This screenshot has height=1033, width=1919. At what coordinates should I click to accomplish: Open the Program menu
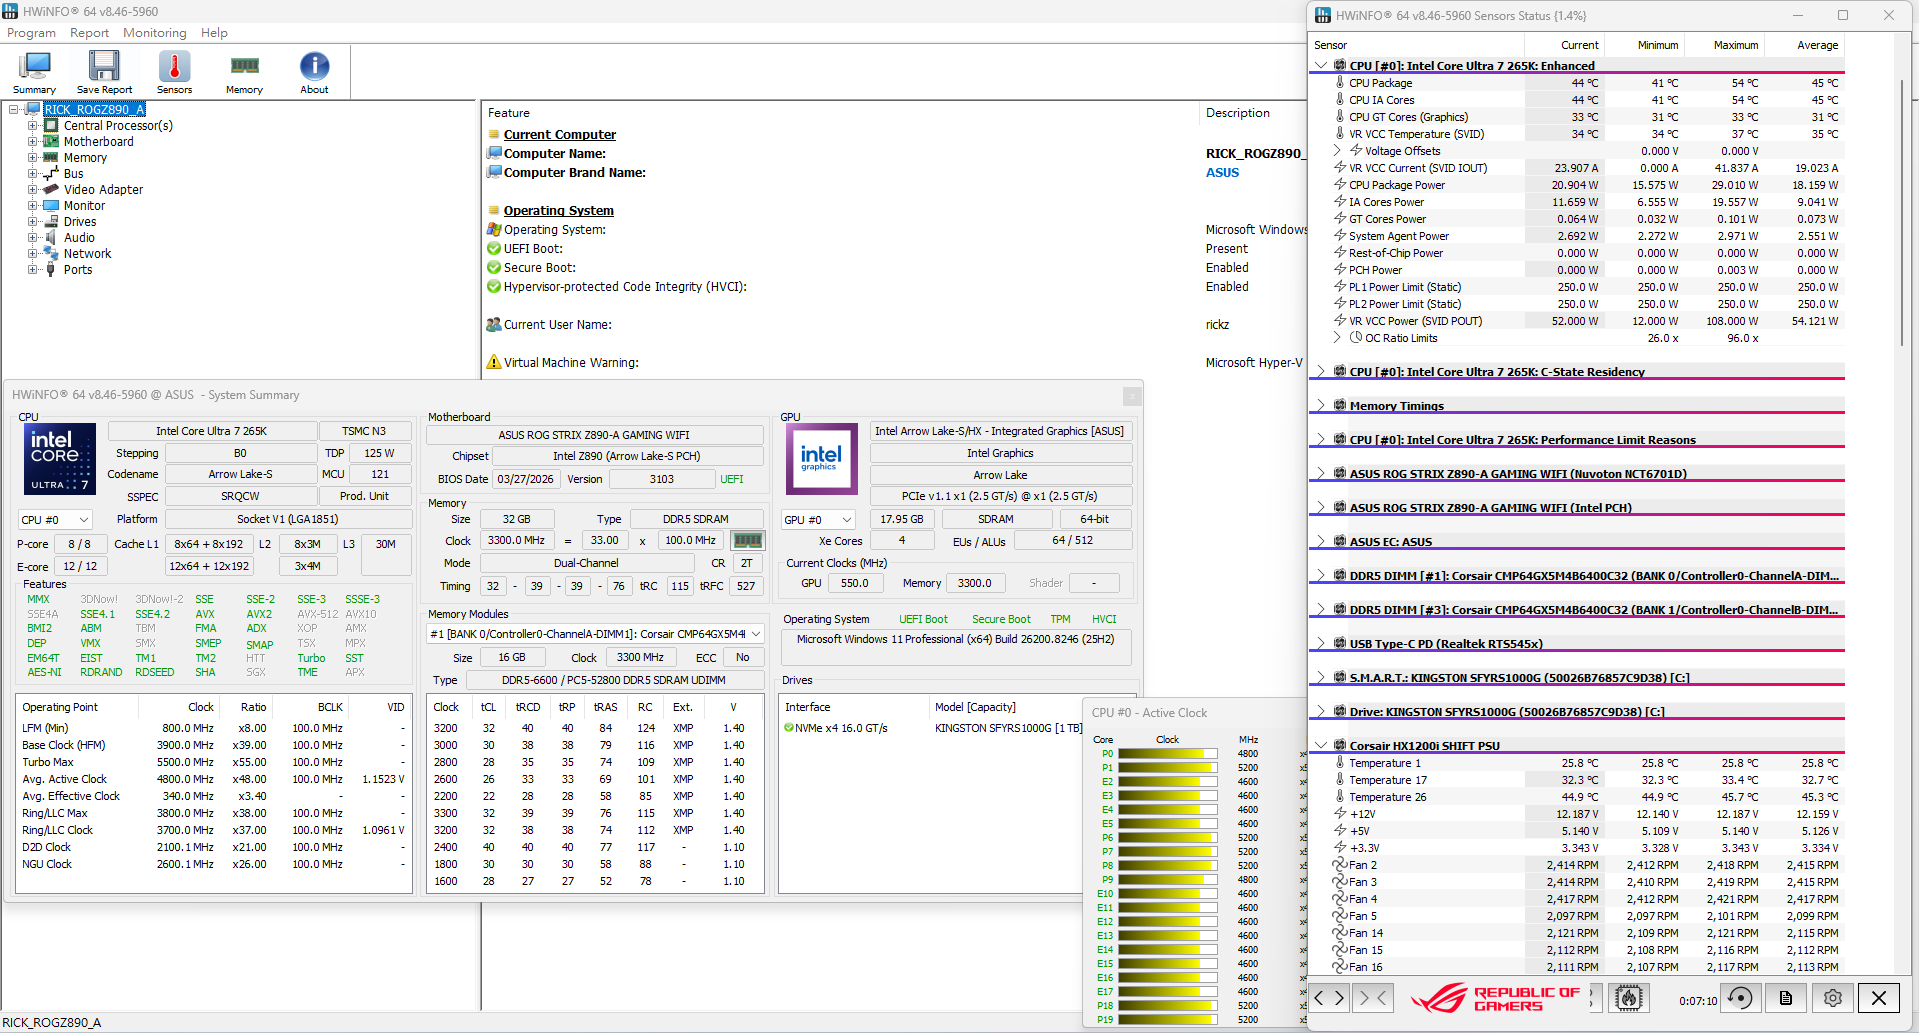(x=32, y=33)
